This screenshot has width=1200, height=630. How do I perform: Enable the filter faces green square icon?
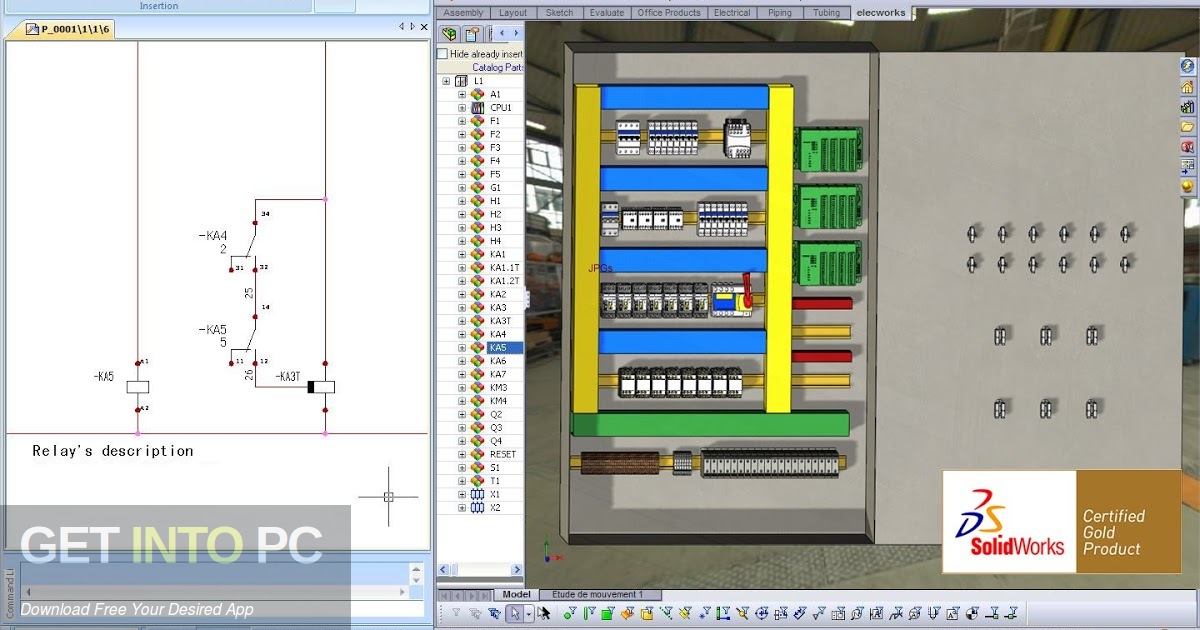pyautogui.click(x=608, y=614)
